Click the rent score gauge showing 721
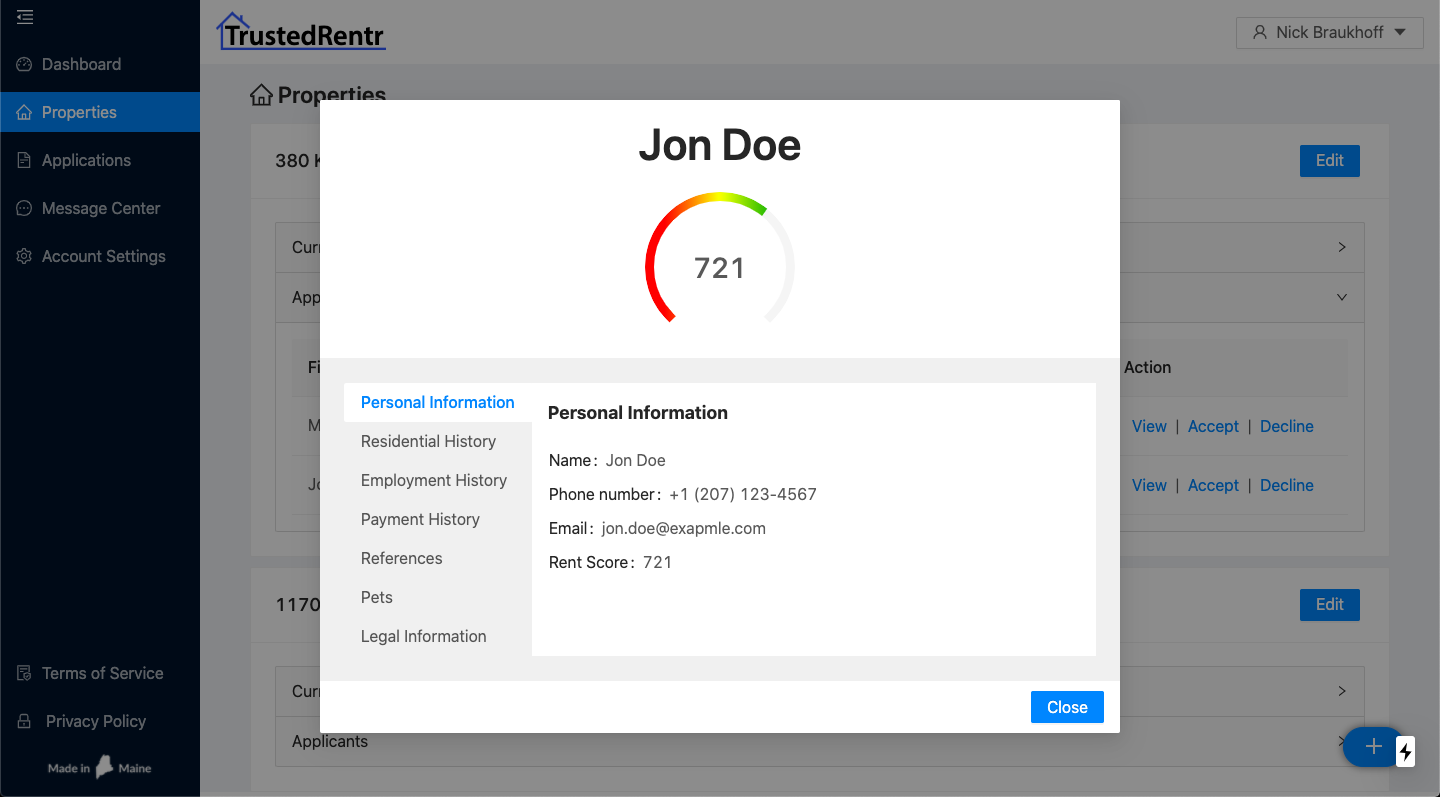1440x797 pixels. point(720,262)
